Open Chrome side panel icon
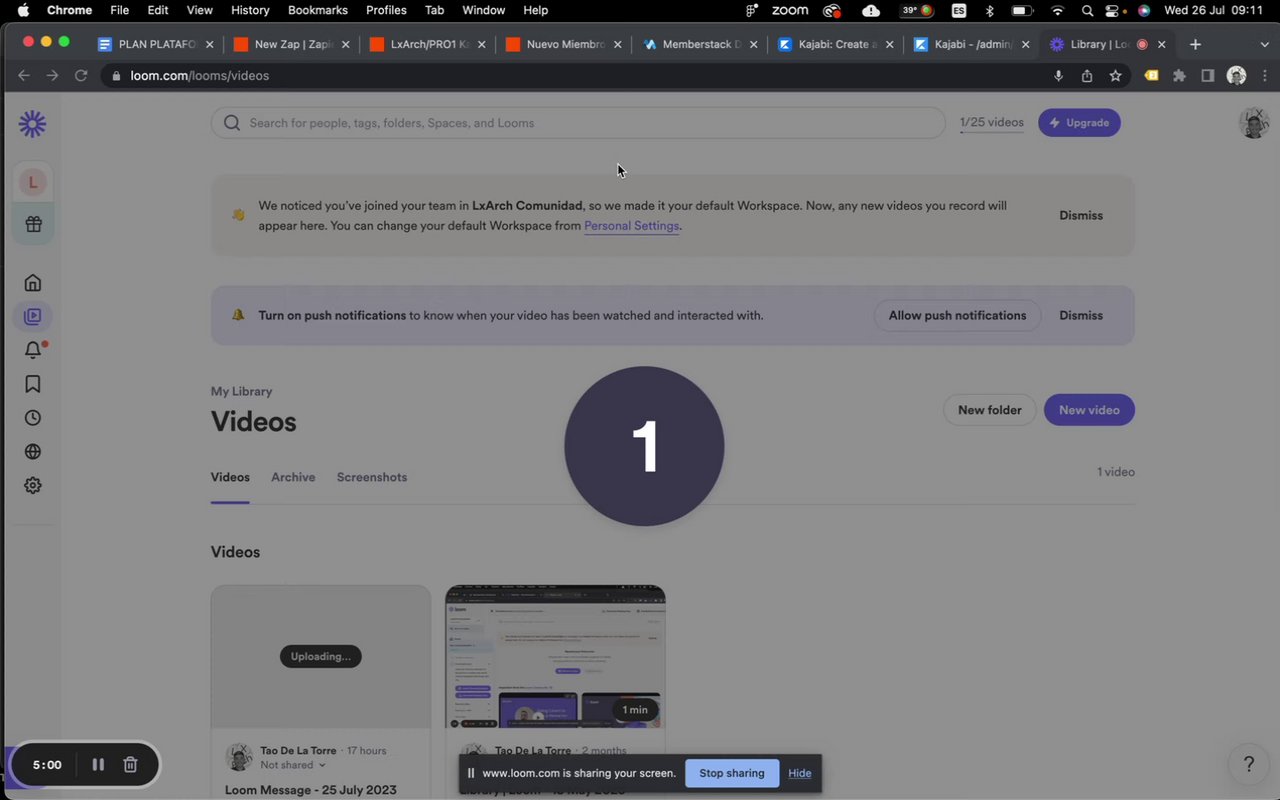 (x=1207, y=76)
